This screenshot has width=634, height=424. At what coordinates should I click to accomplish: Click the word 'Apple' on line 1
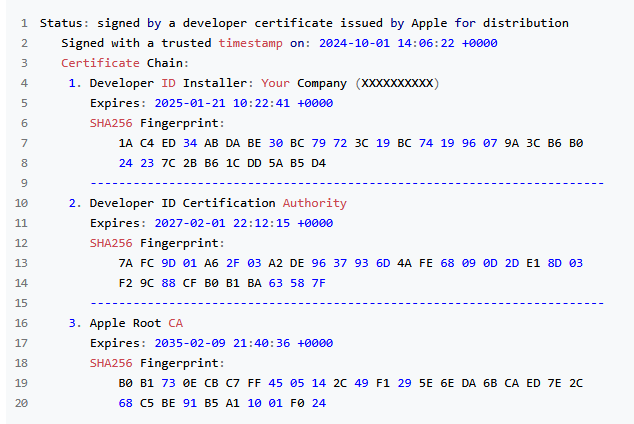pos(429,23)
